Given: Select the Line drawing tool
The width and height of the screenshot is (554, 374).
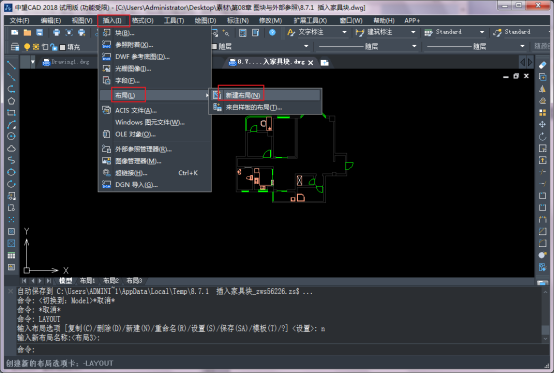Looking at the screenshot, I should click(x=11, y=65).
